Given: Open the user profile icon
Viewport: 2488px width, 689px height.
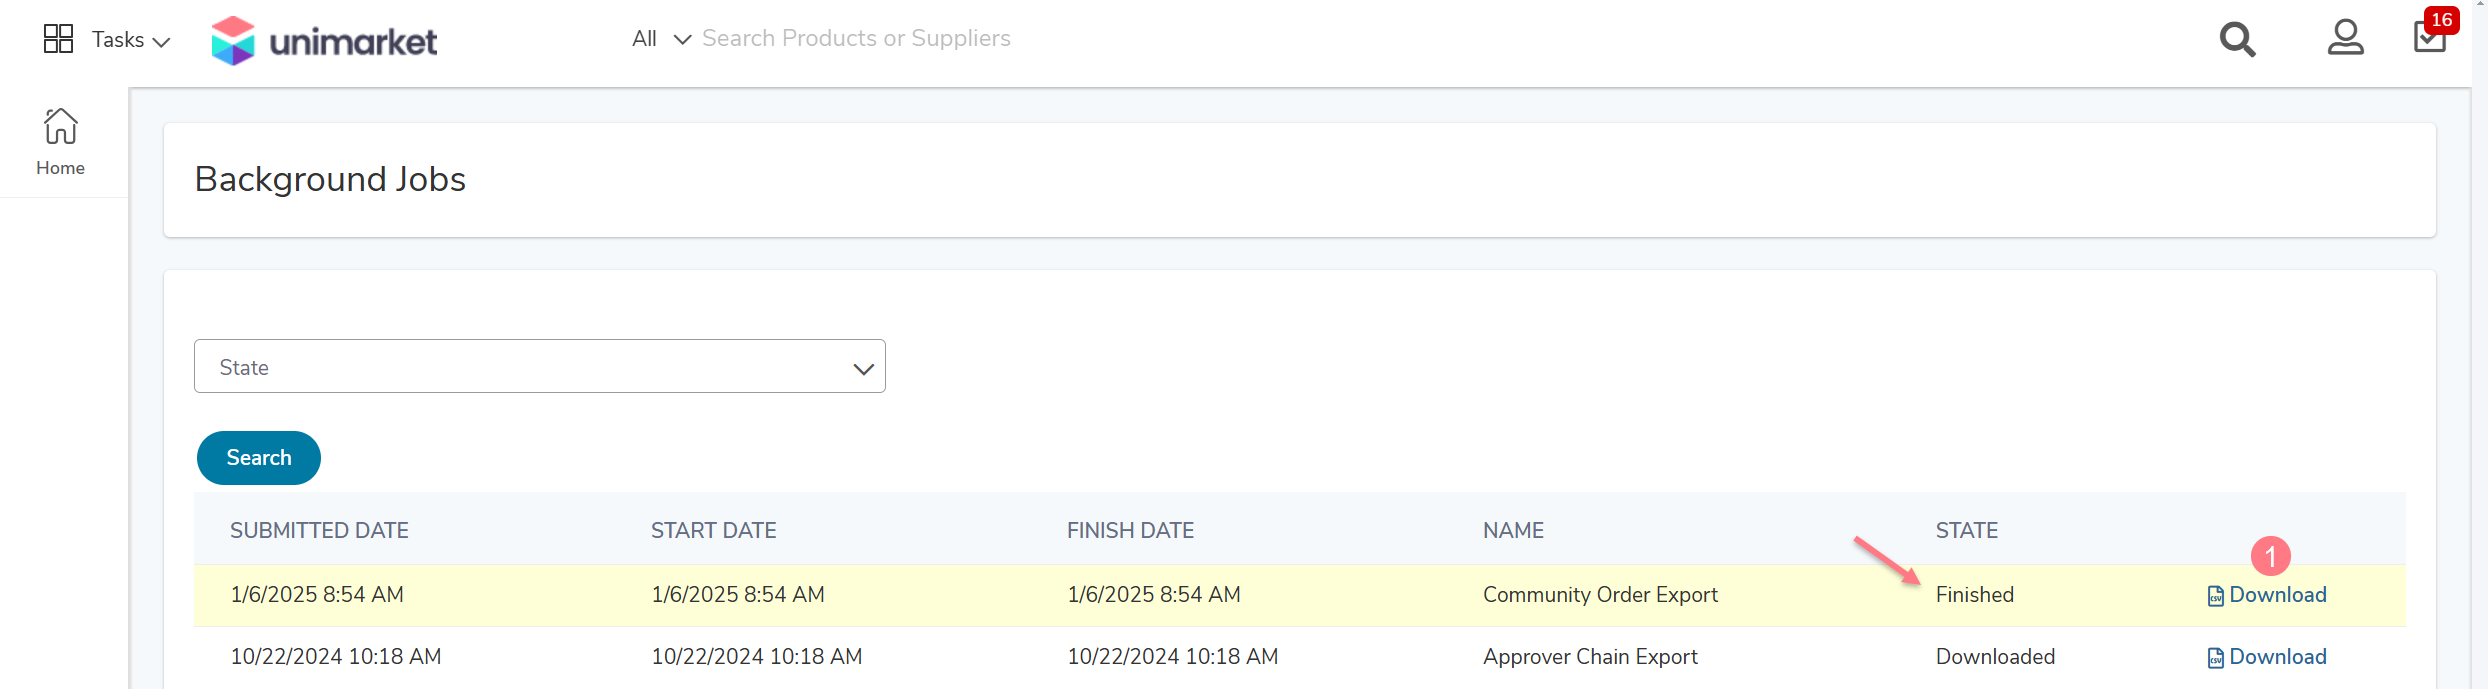Looking at the screenshot, I should click(x=2345, y=38).
